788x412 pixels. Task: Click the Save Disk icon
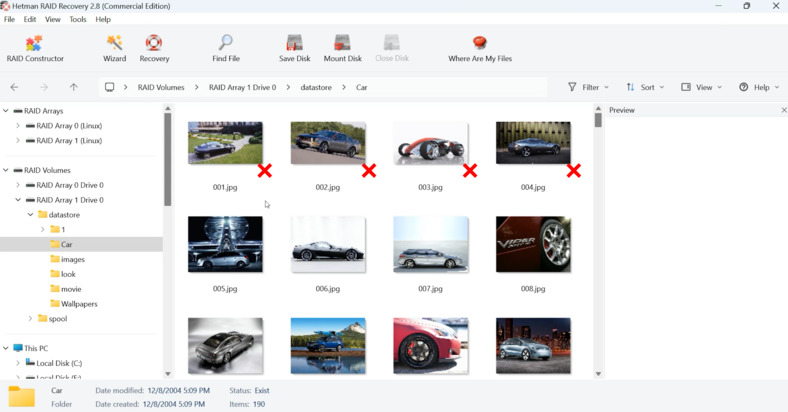pos(294,43)
